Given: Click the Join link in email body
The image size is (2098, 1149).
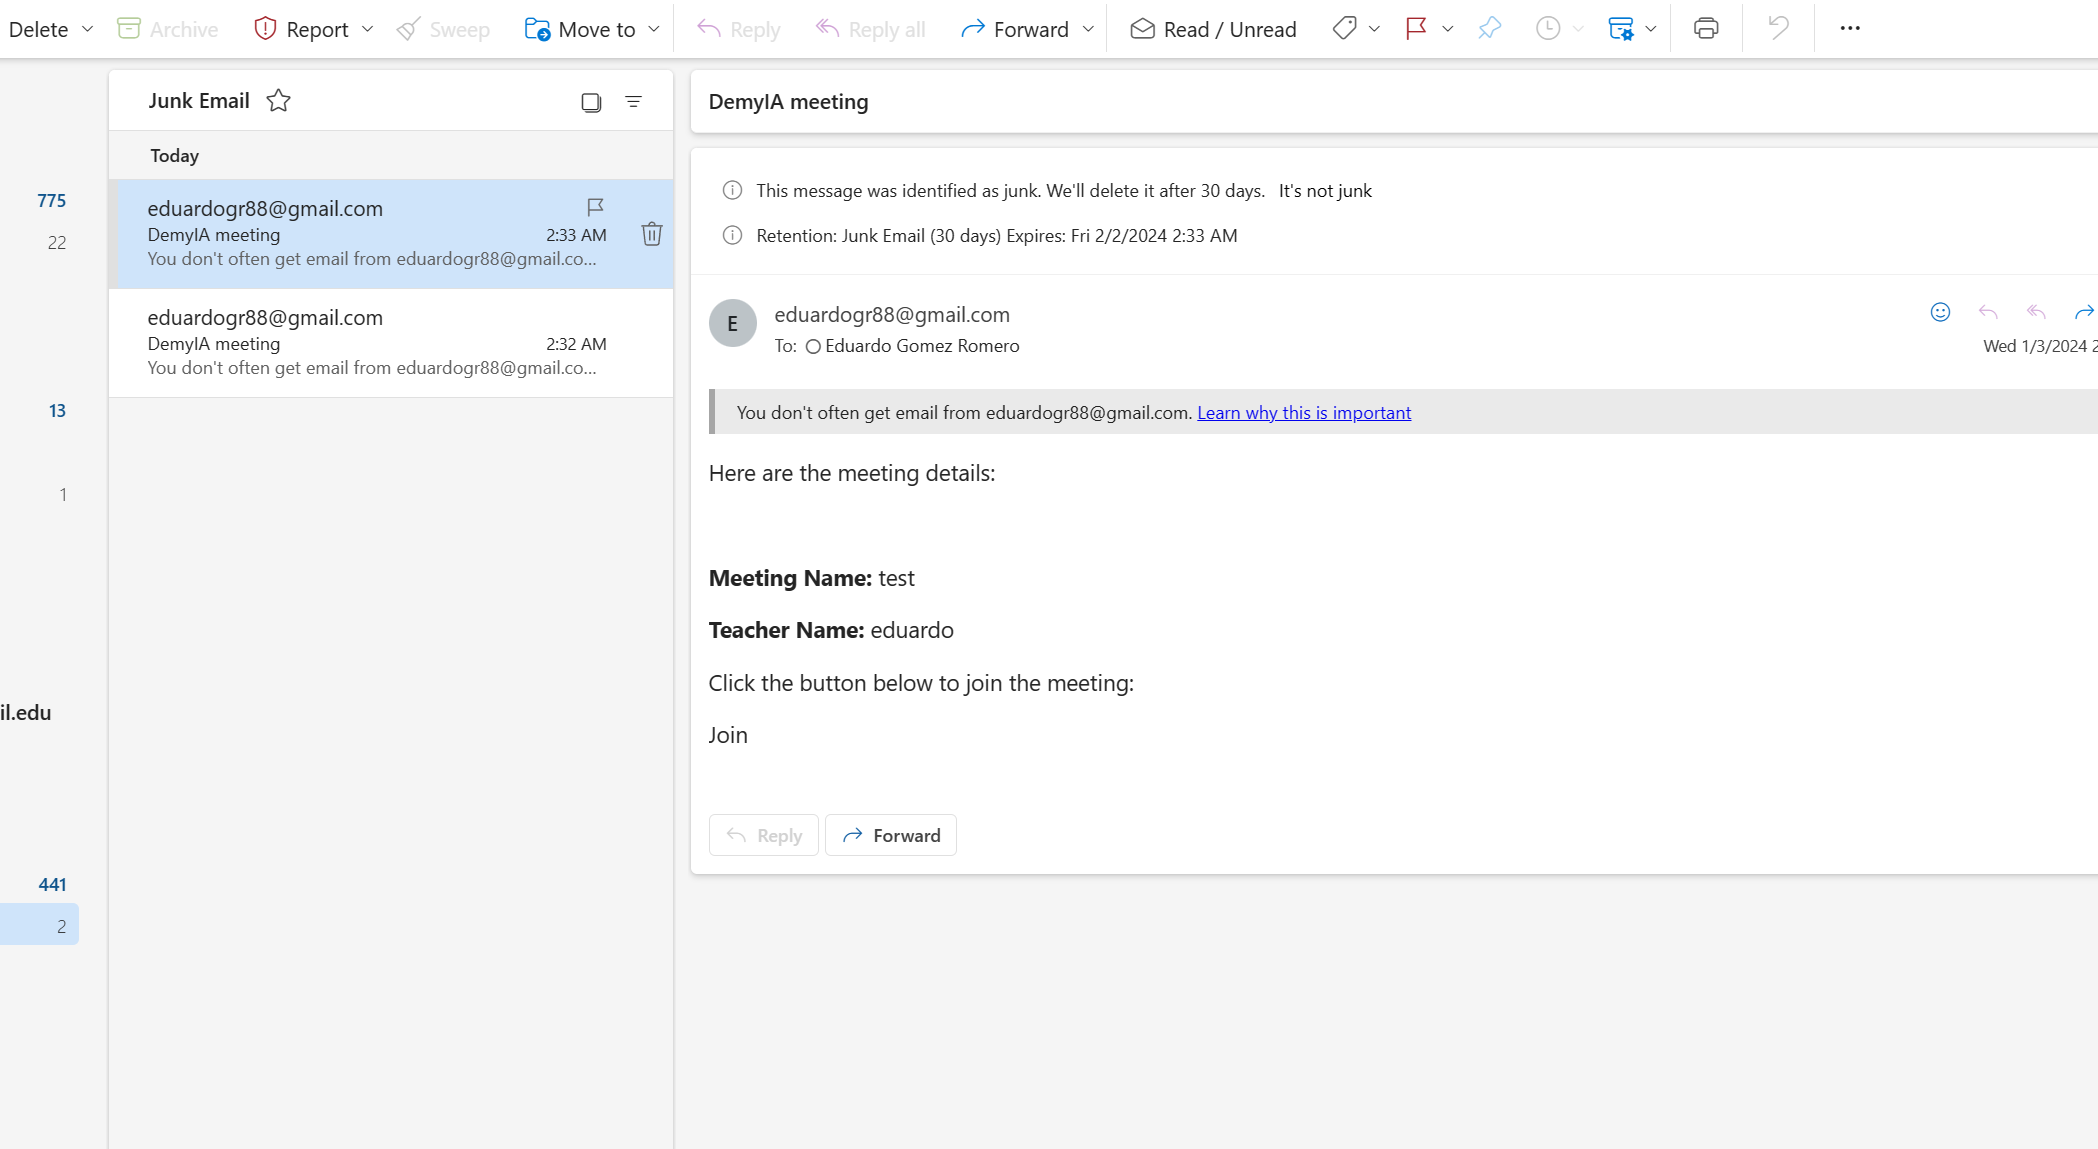Looking at the screenshot, I should click(728, 736).
